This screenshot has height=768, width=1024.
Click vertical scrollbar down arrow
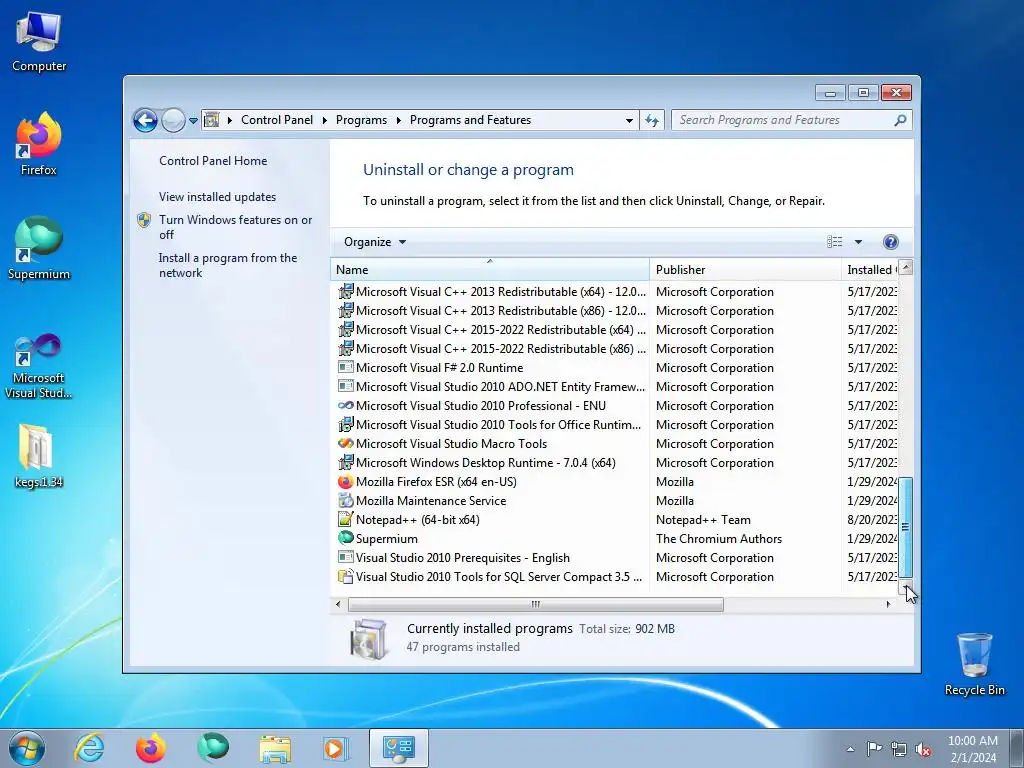point(906,587)
